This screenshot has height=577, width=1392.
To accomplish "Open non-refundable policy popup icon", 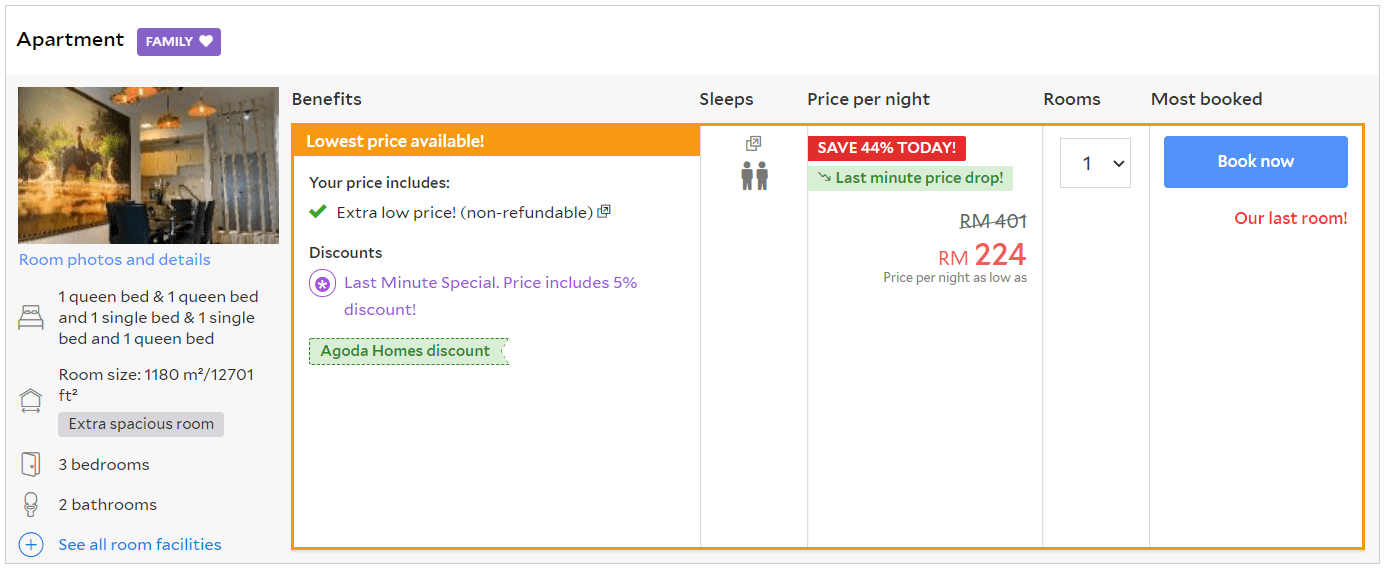I will click(x=604, y=212).
